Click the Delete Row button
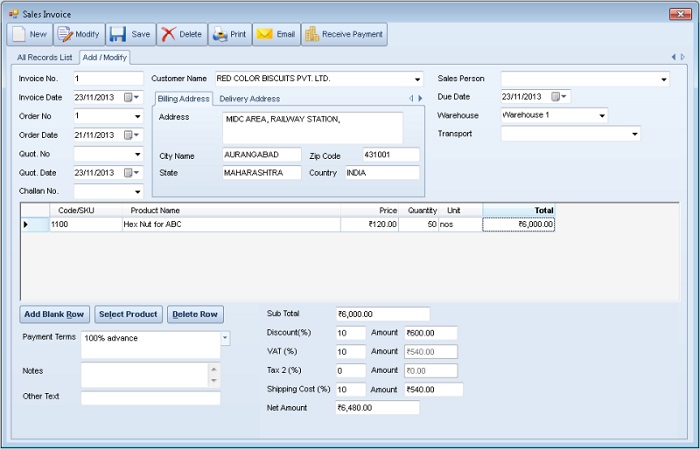Viewport: 700px width, 449px height. (195, 314)
